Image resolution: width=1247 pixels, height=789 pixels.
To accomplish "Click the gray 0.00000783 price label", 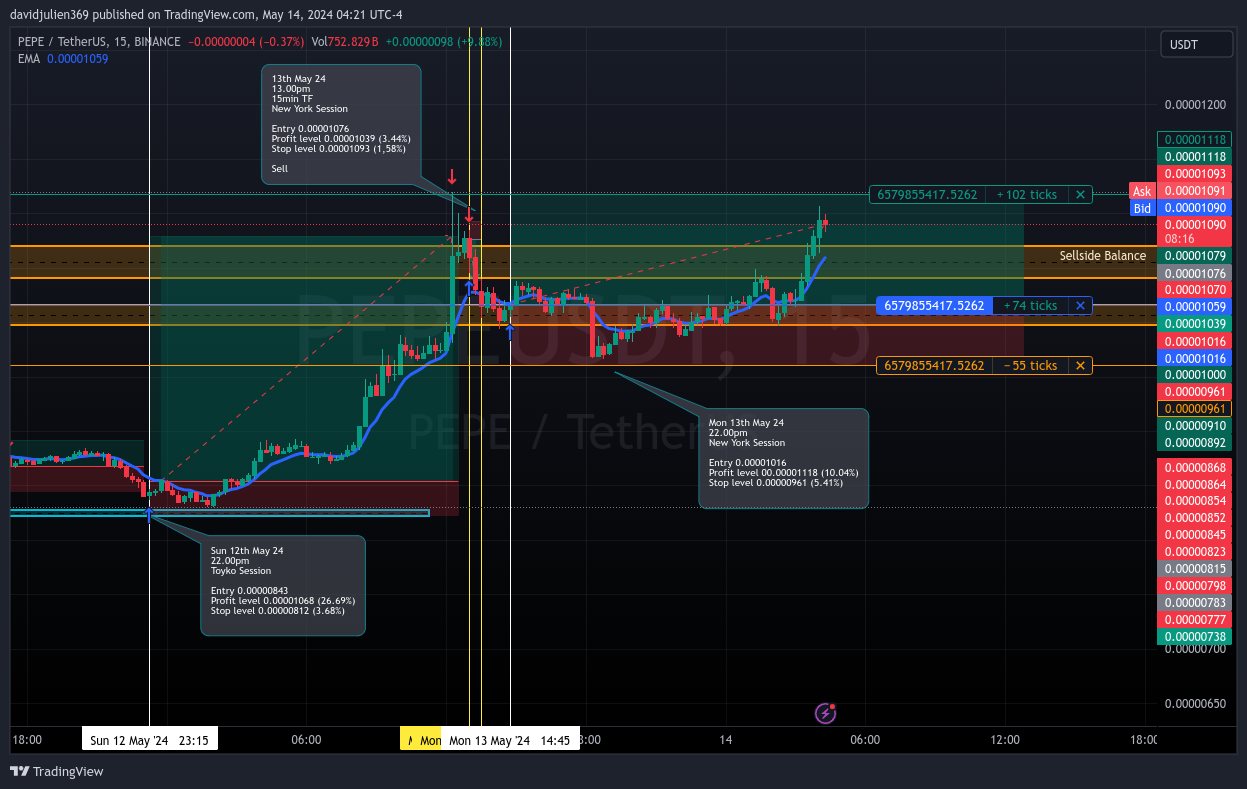I will tap(1194, 603).
